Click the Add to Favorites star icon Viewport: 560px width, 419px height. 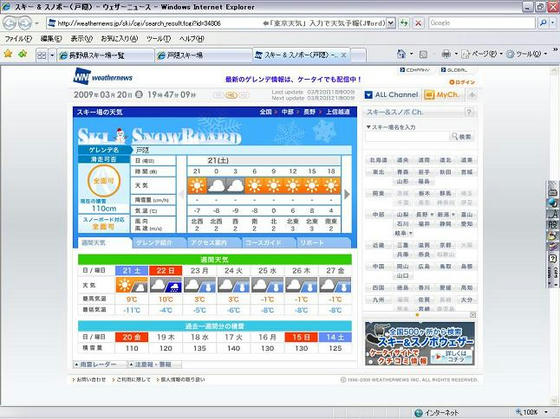click(x=23, y=54)
